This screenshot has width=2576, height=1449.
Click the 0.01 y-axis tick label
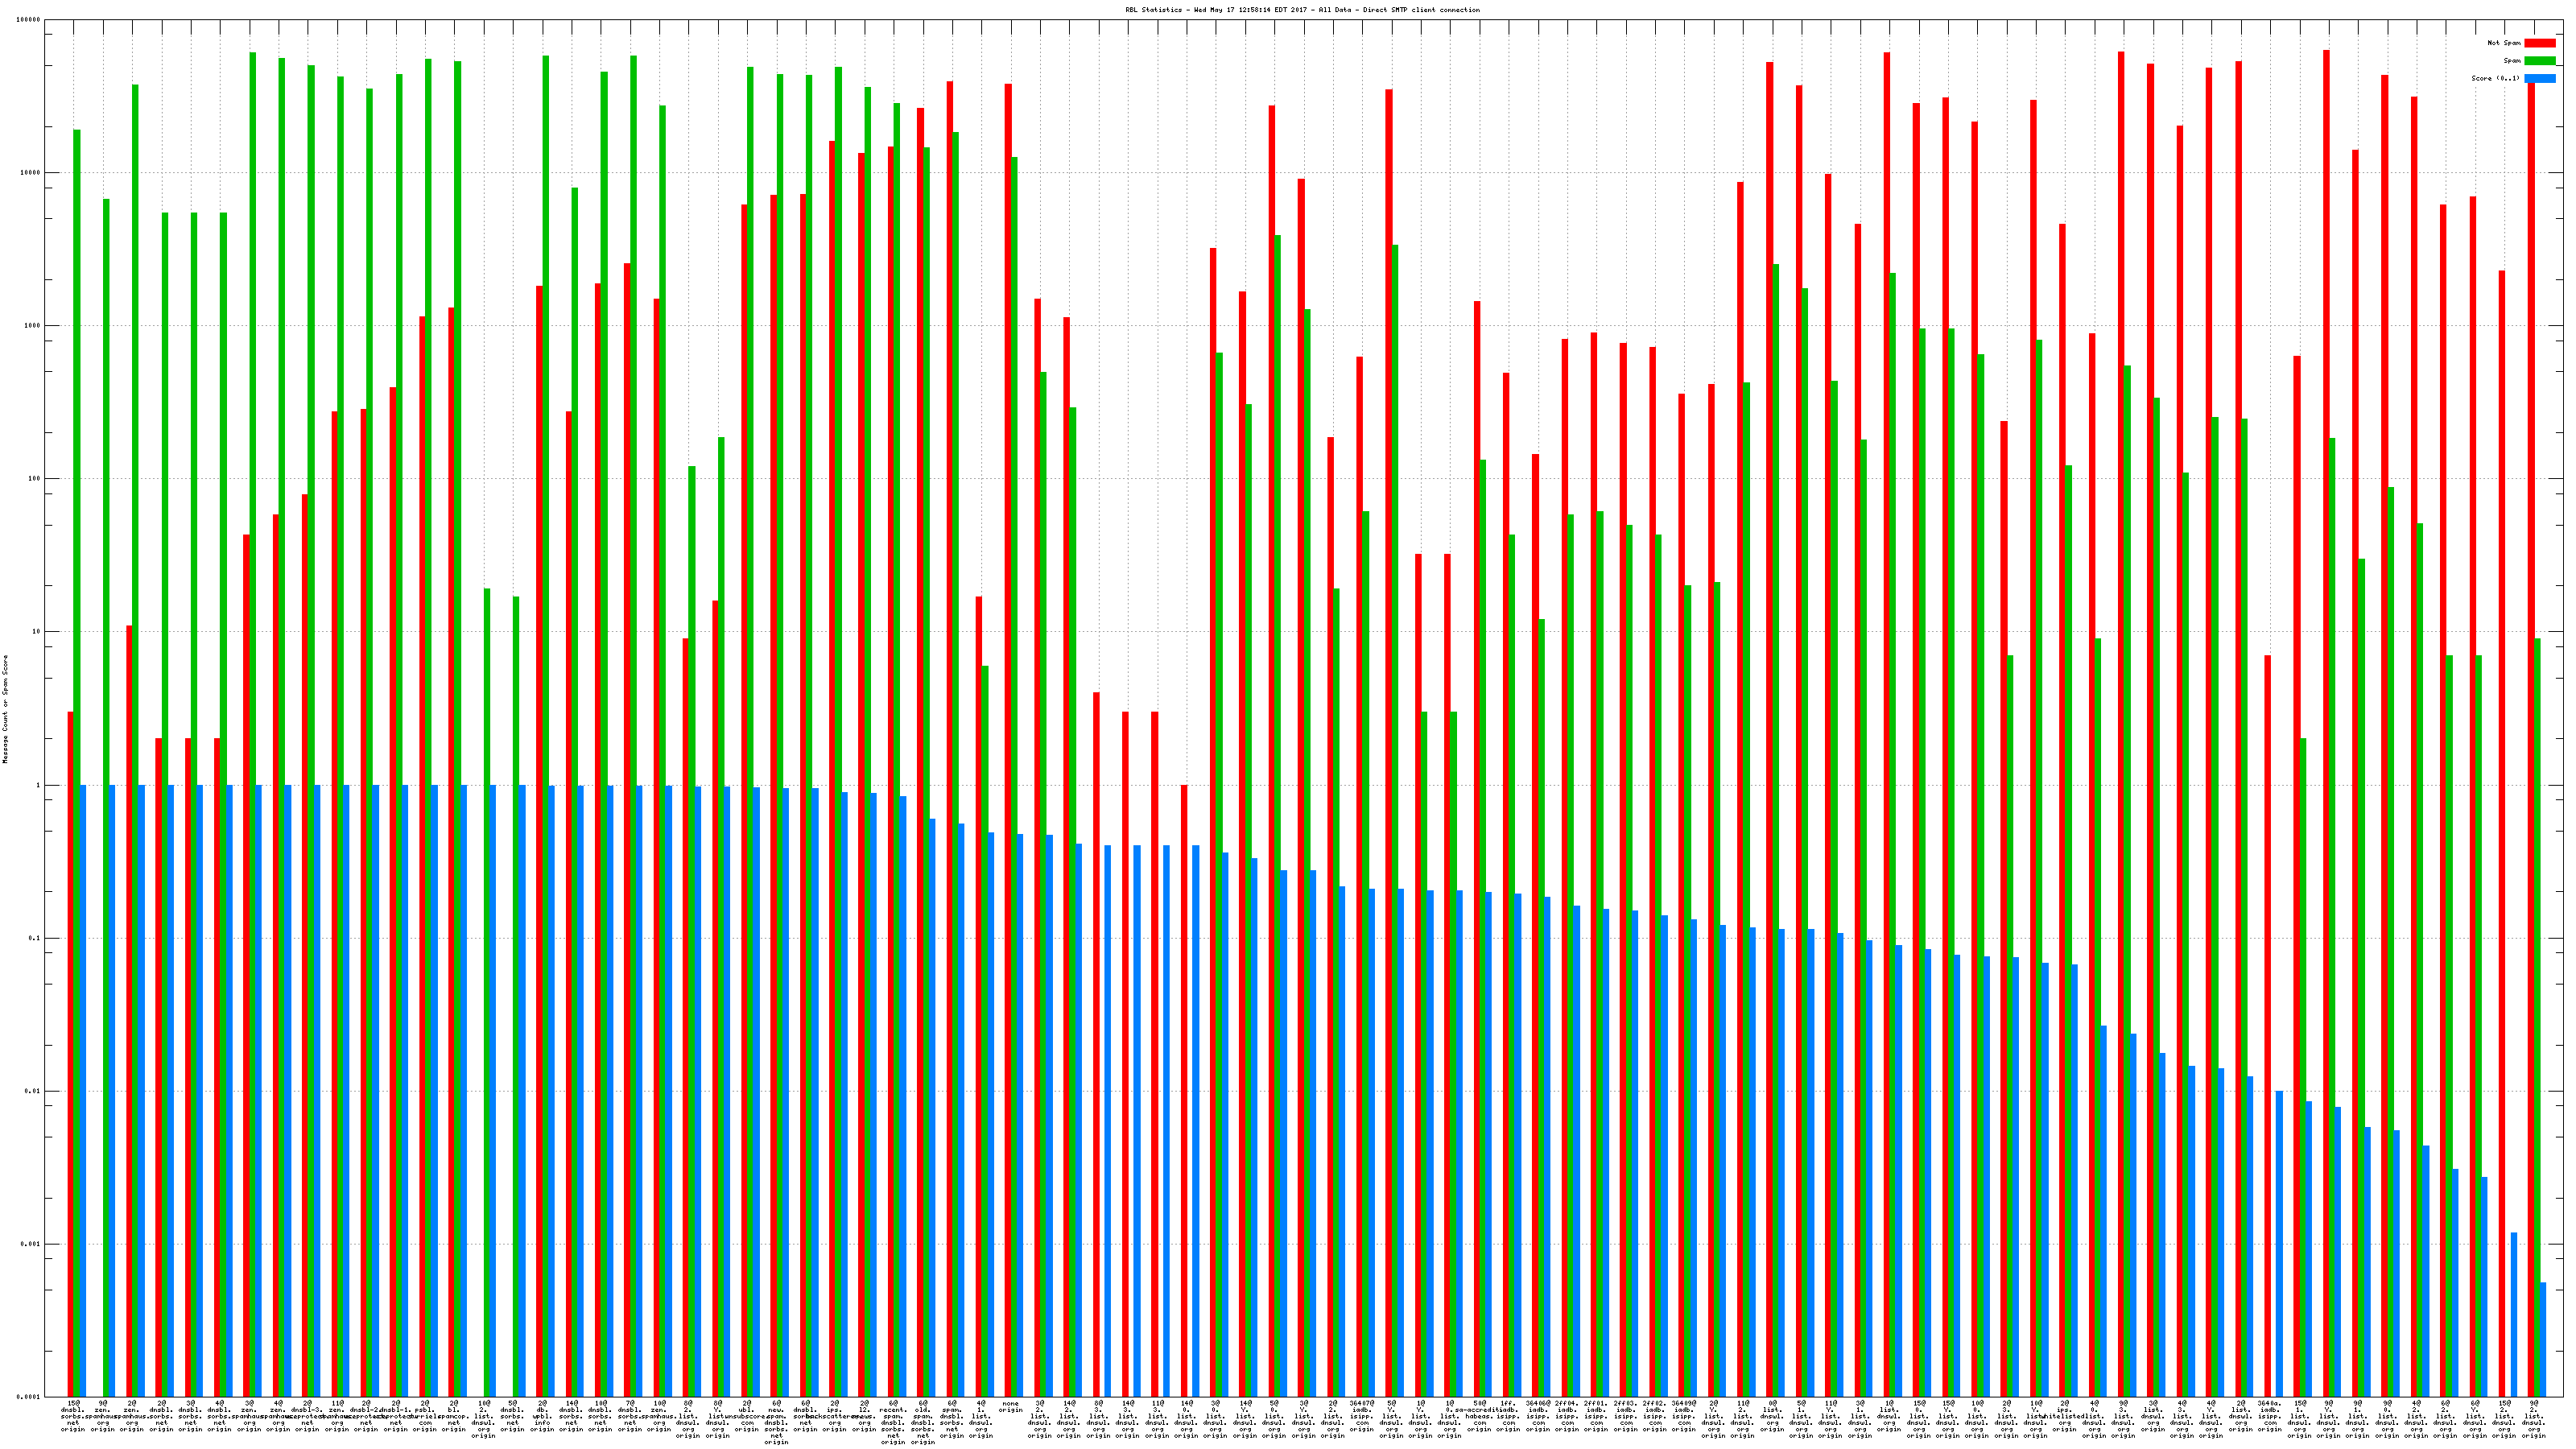32,1091
